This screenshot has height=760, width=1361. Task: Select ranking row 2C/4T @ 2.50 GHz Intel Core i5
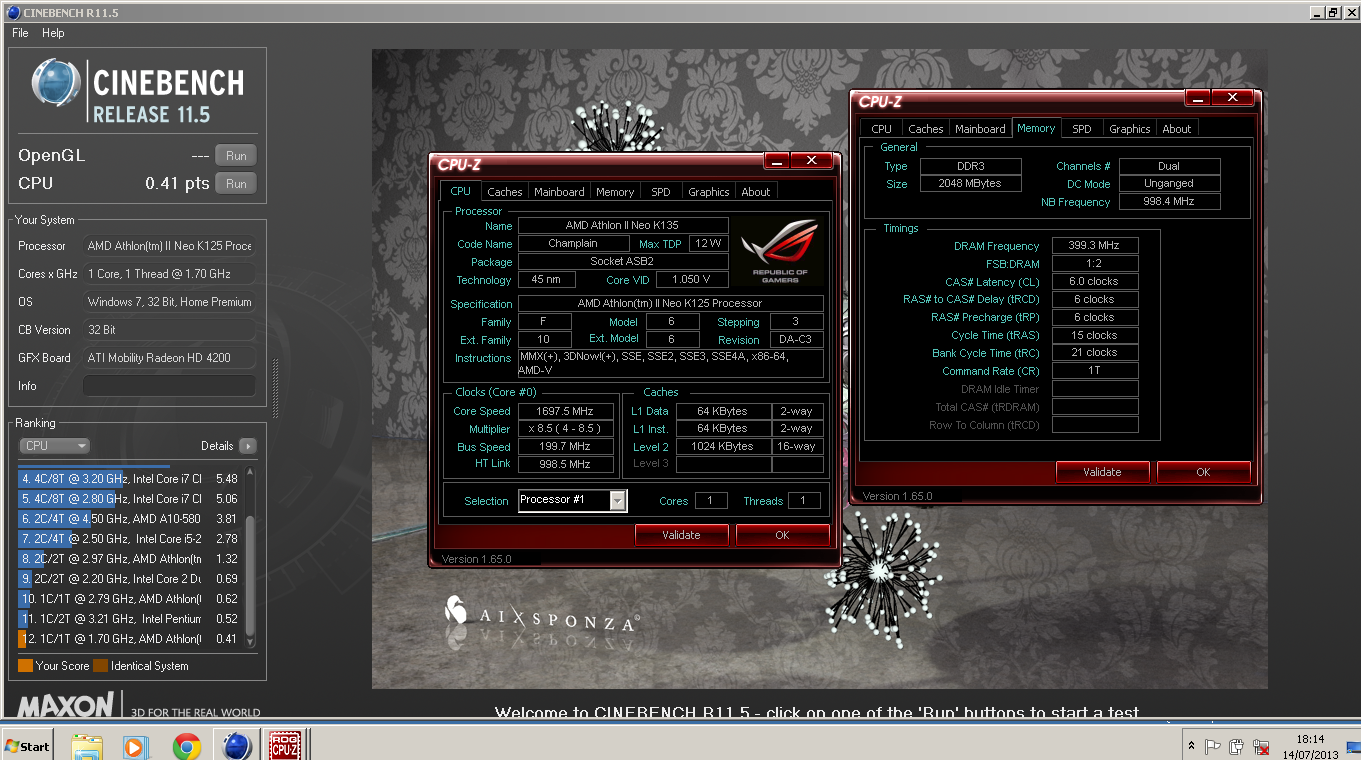130,539
